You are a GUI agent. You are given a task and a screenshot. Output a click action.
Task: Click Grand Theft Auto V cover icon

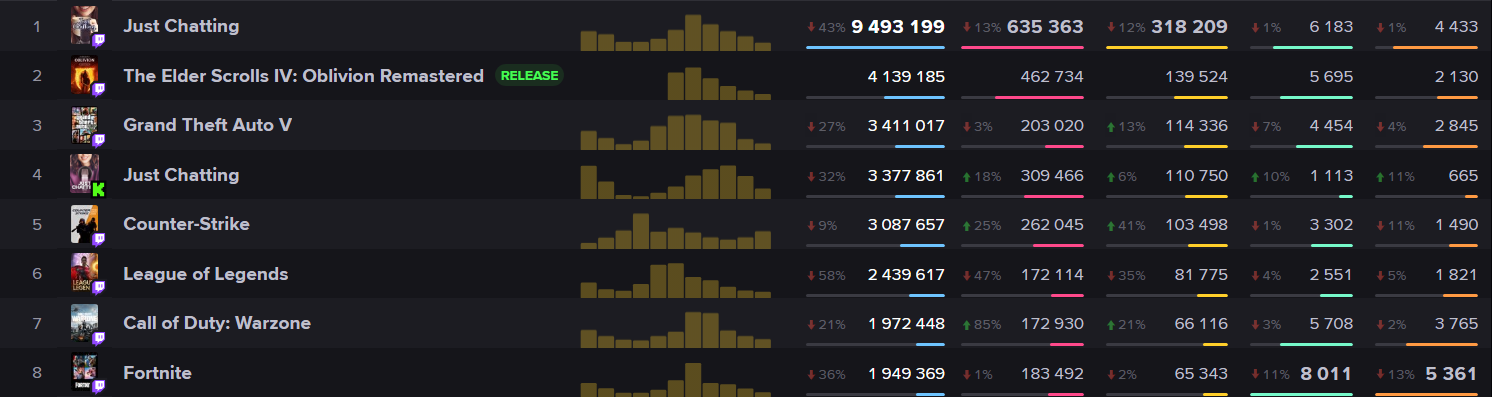click(85, 125)
